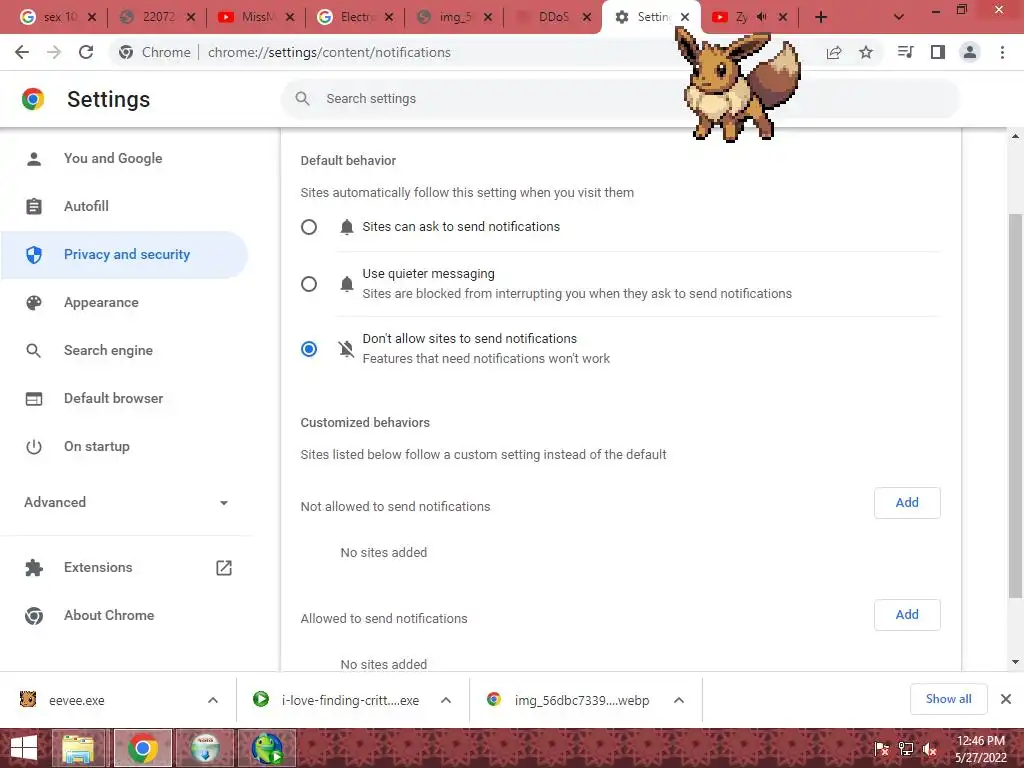Close the Settings tab
Screen dimensions: 1024x768
pyautogui.click(x=684, y=18)
